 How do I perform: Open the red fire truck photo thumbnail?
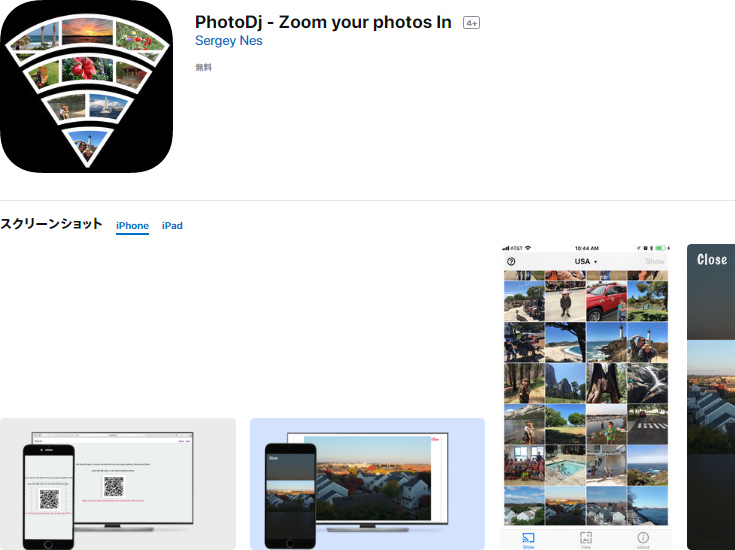tap(606, 301)
